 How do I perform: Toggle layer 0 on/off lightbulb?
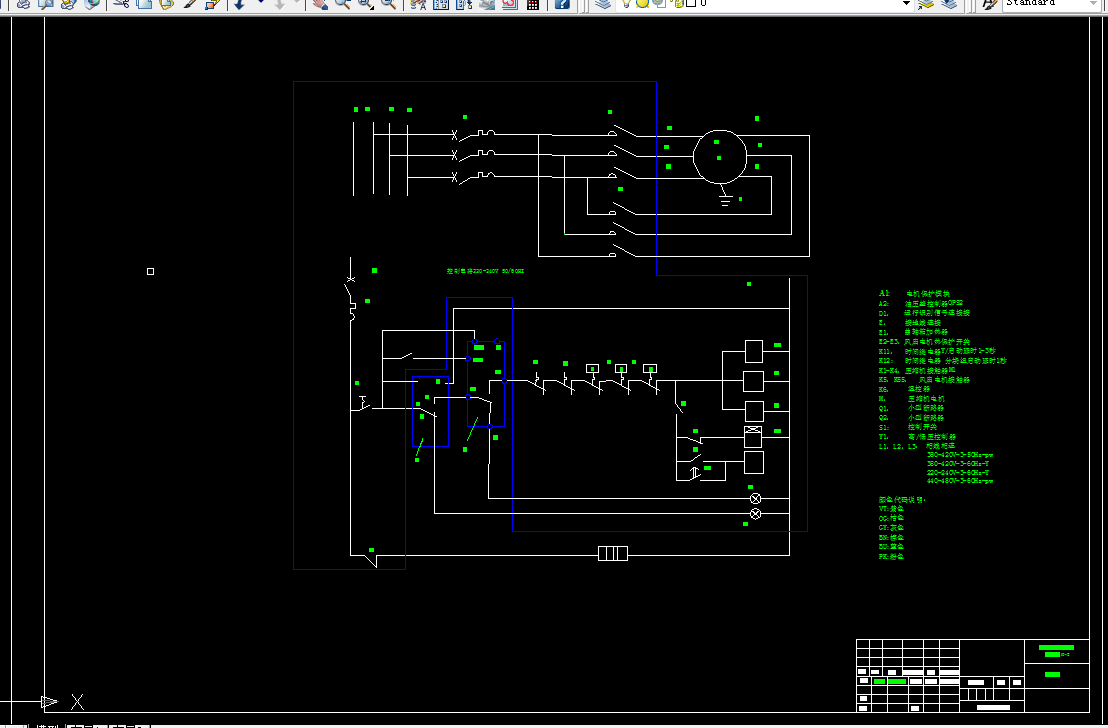tap(626, 4)
